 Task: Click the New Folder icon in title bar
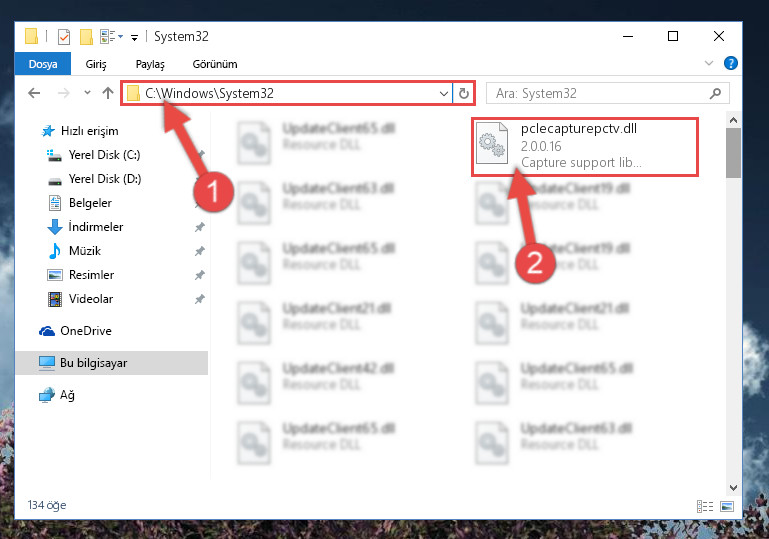tap(86, 37)
